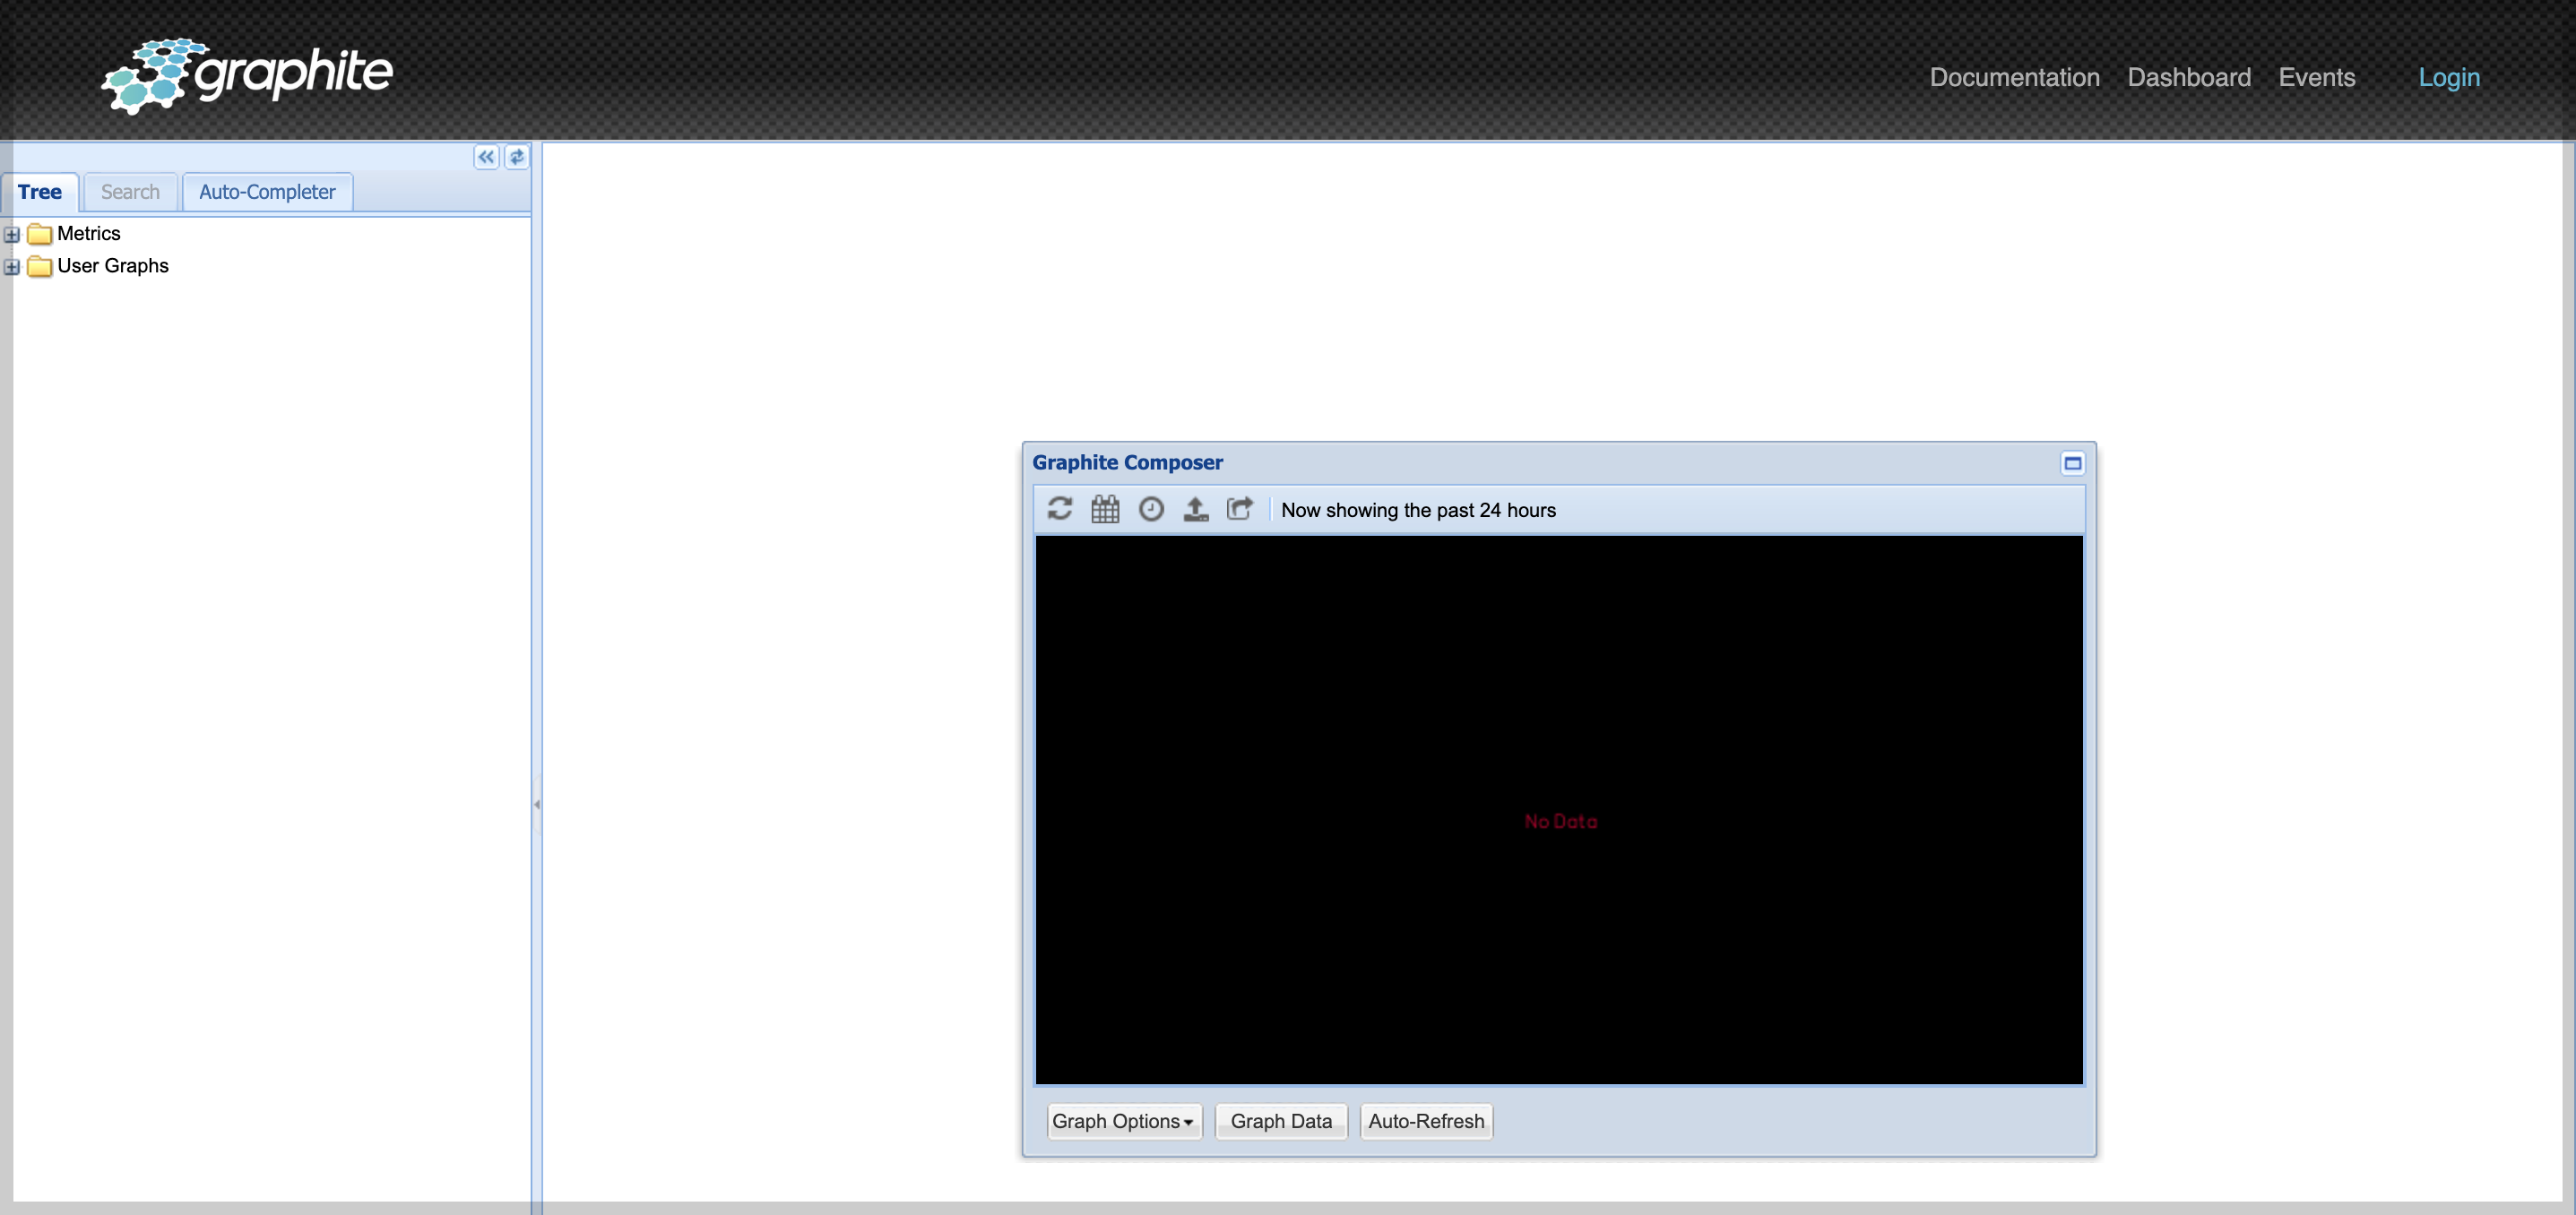Open the Graph Data dialog
The image size is (2576, 1215).
tap(1280, 1121)
